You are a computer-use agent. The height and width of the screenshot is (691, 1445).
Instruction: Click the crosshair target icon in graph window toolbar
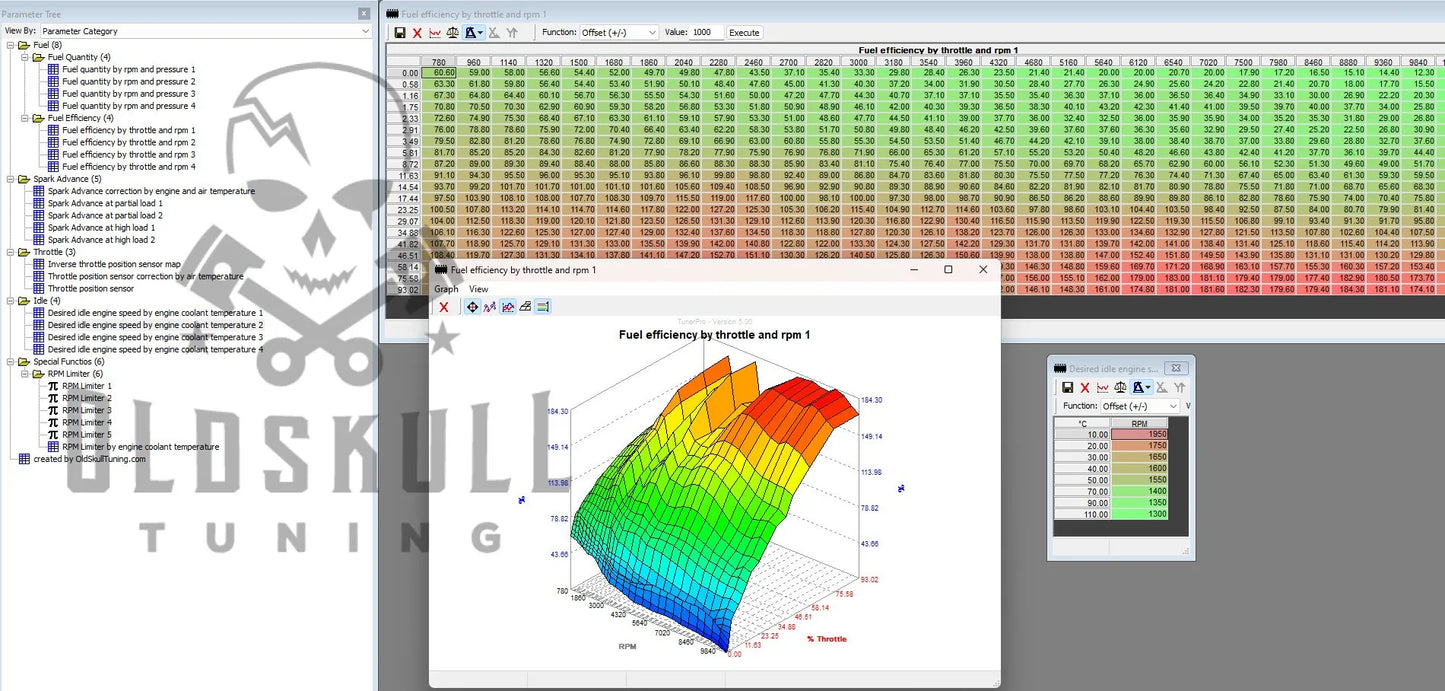(x=472, y=307)
